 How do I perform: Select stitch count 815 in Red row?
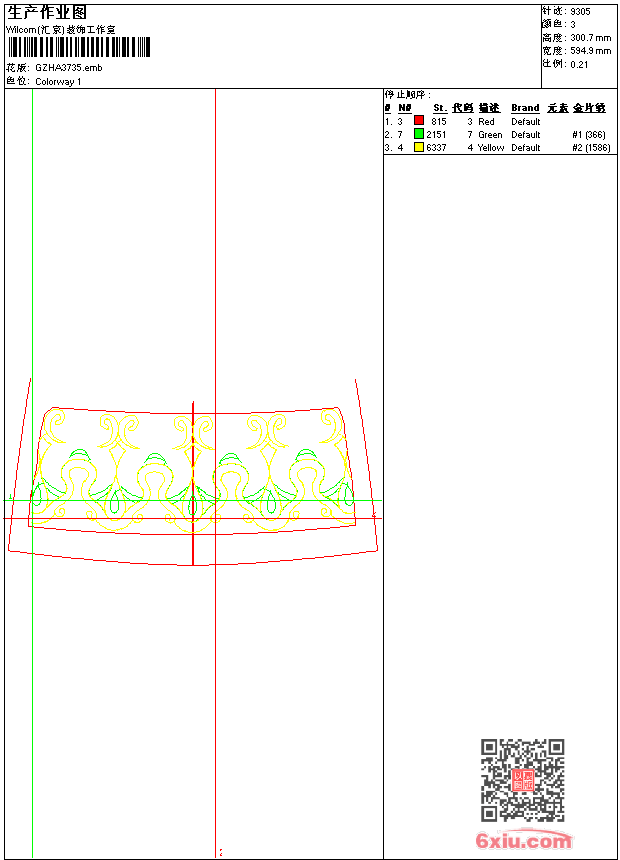439,122
